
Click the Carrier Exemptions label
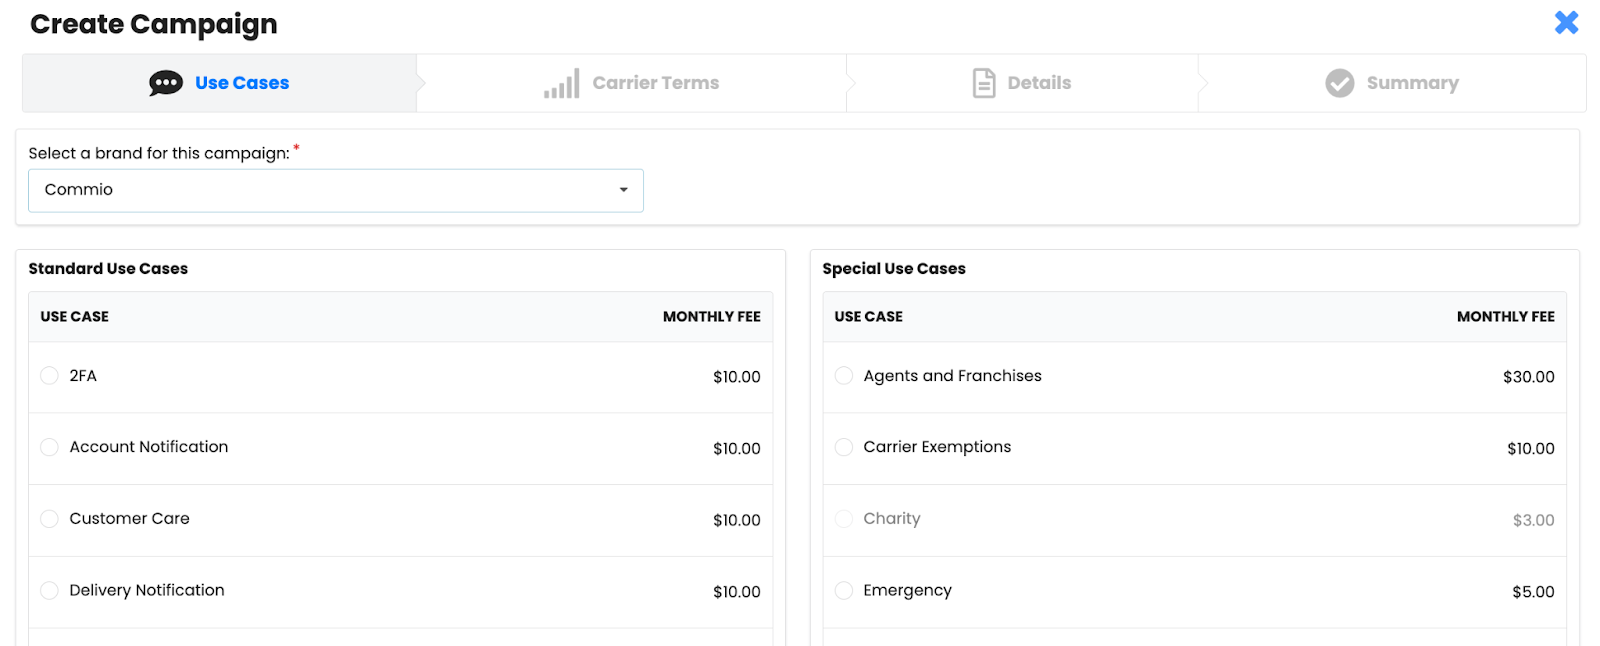coord(937,447)
